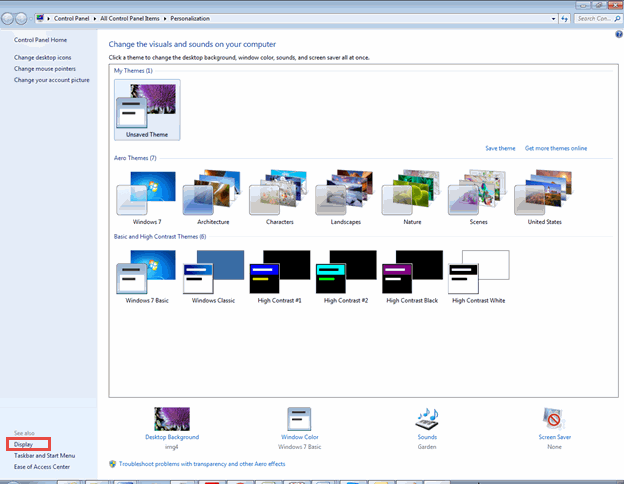Click the Save theme link

point(500,148)
